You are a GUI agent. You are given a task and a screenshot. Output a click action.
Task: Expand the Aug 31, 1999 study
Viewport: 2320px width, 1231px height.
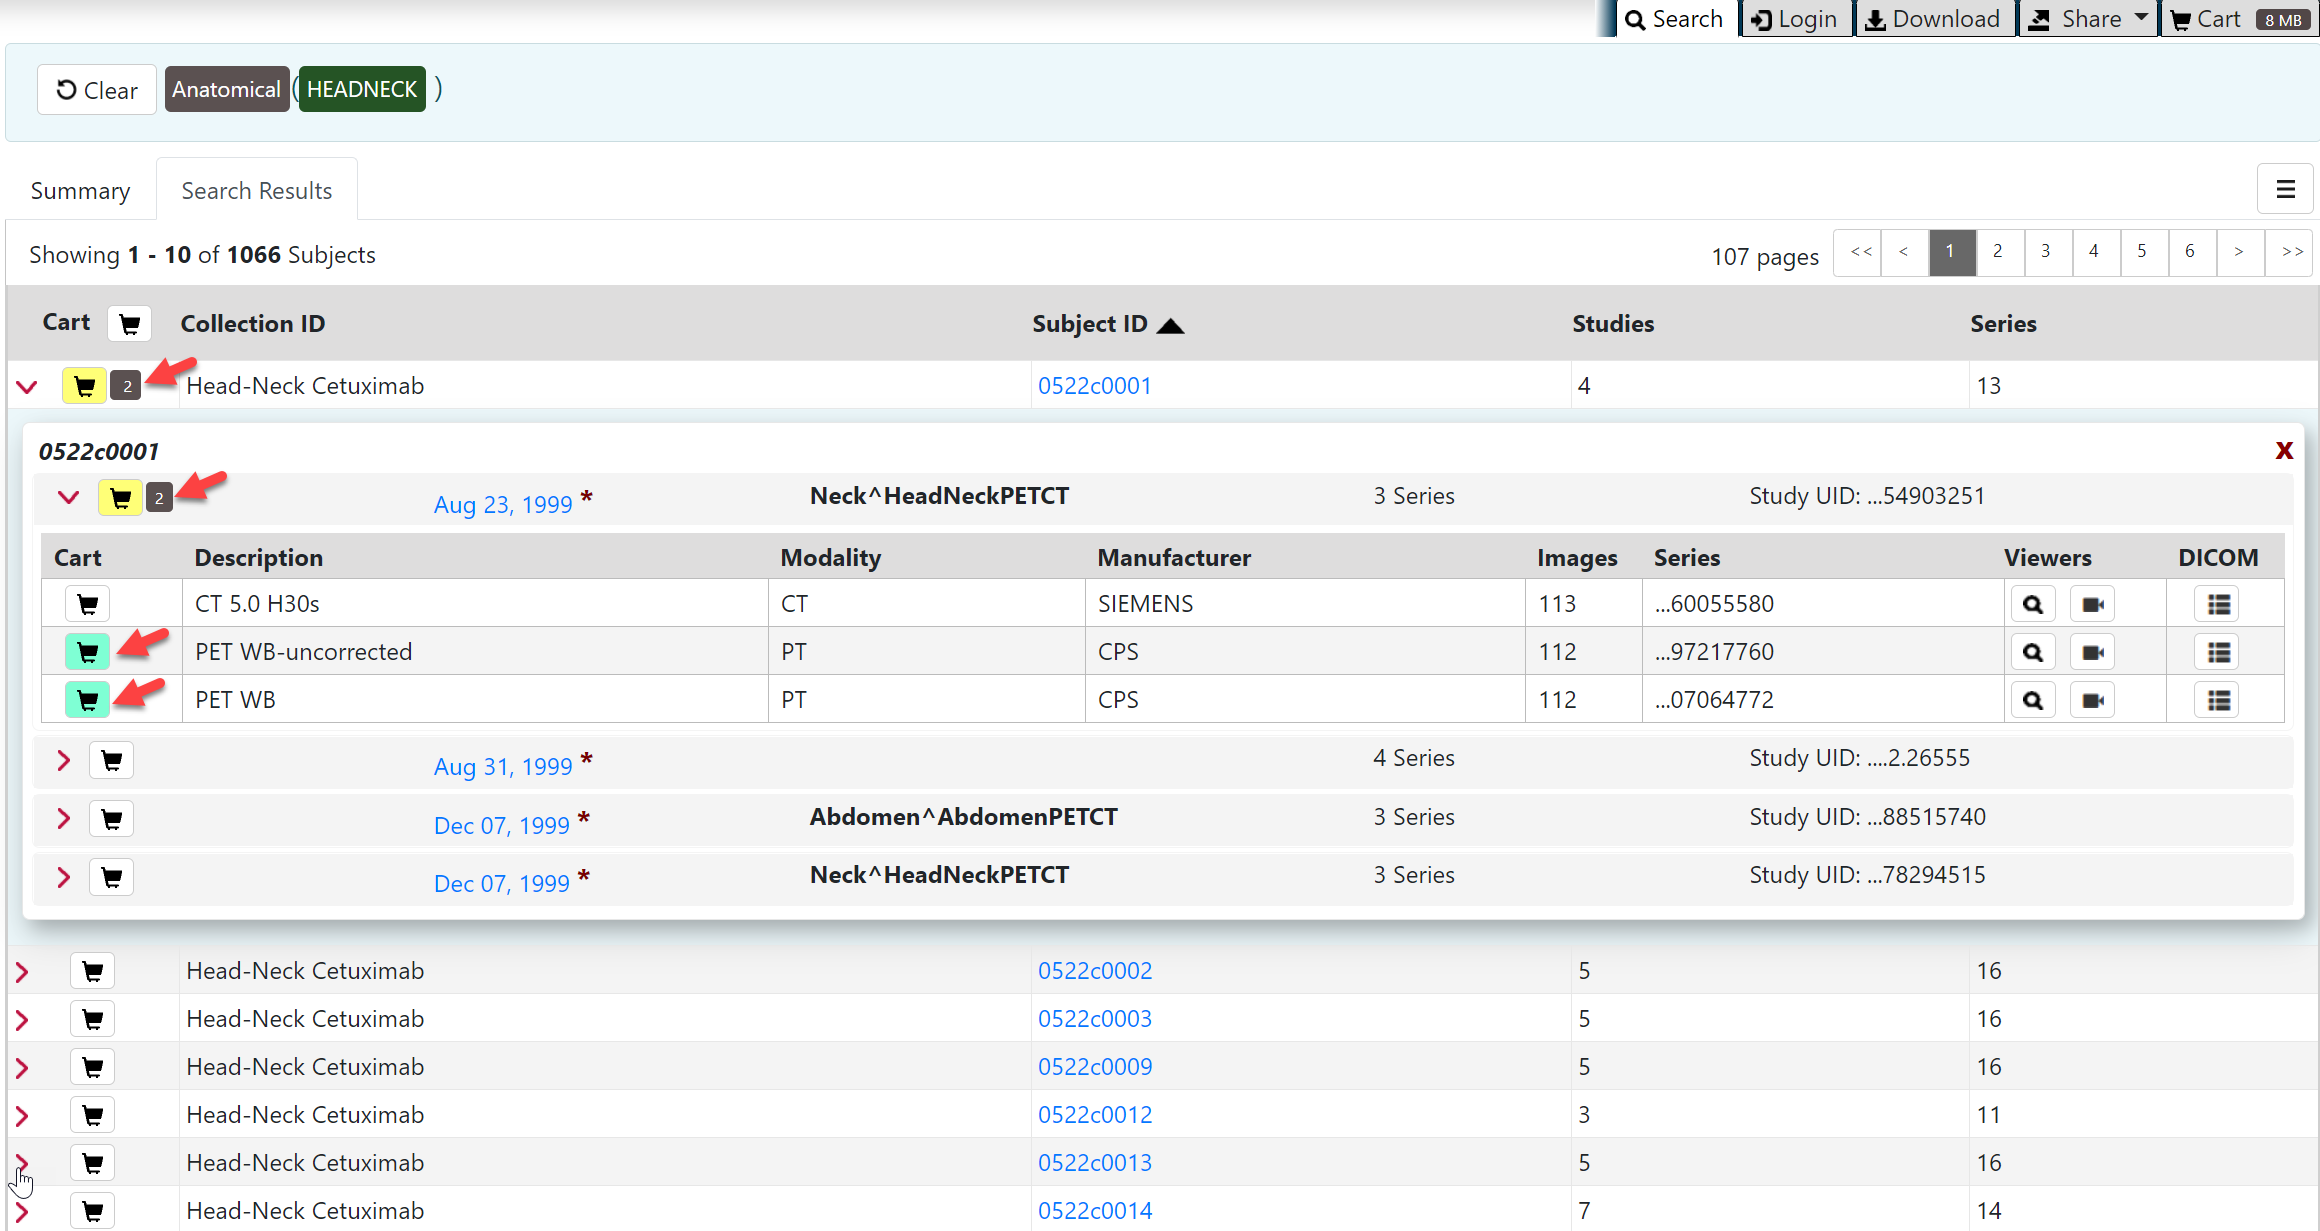coord(64,761)
